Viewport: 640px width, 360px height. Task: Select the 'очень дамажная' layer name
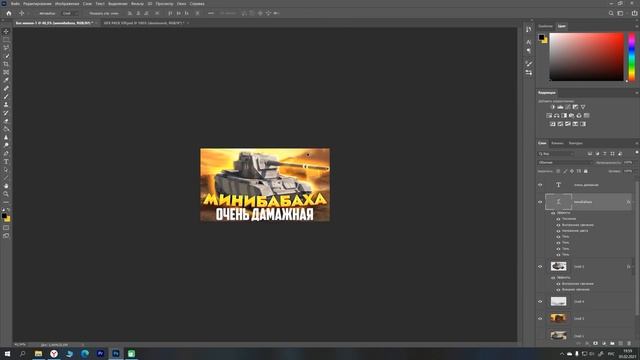(586, 185)
